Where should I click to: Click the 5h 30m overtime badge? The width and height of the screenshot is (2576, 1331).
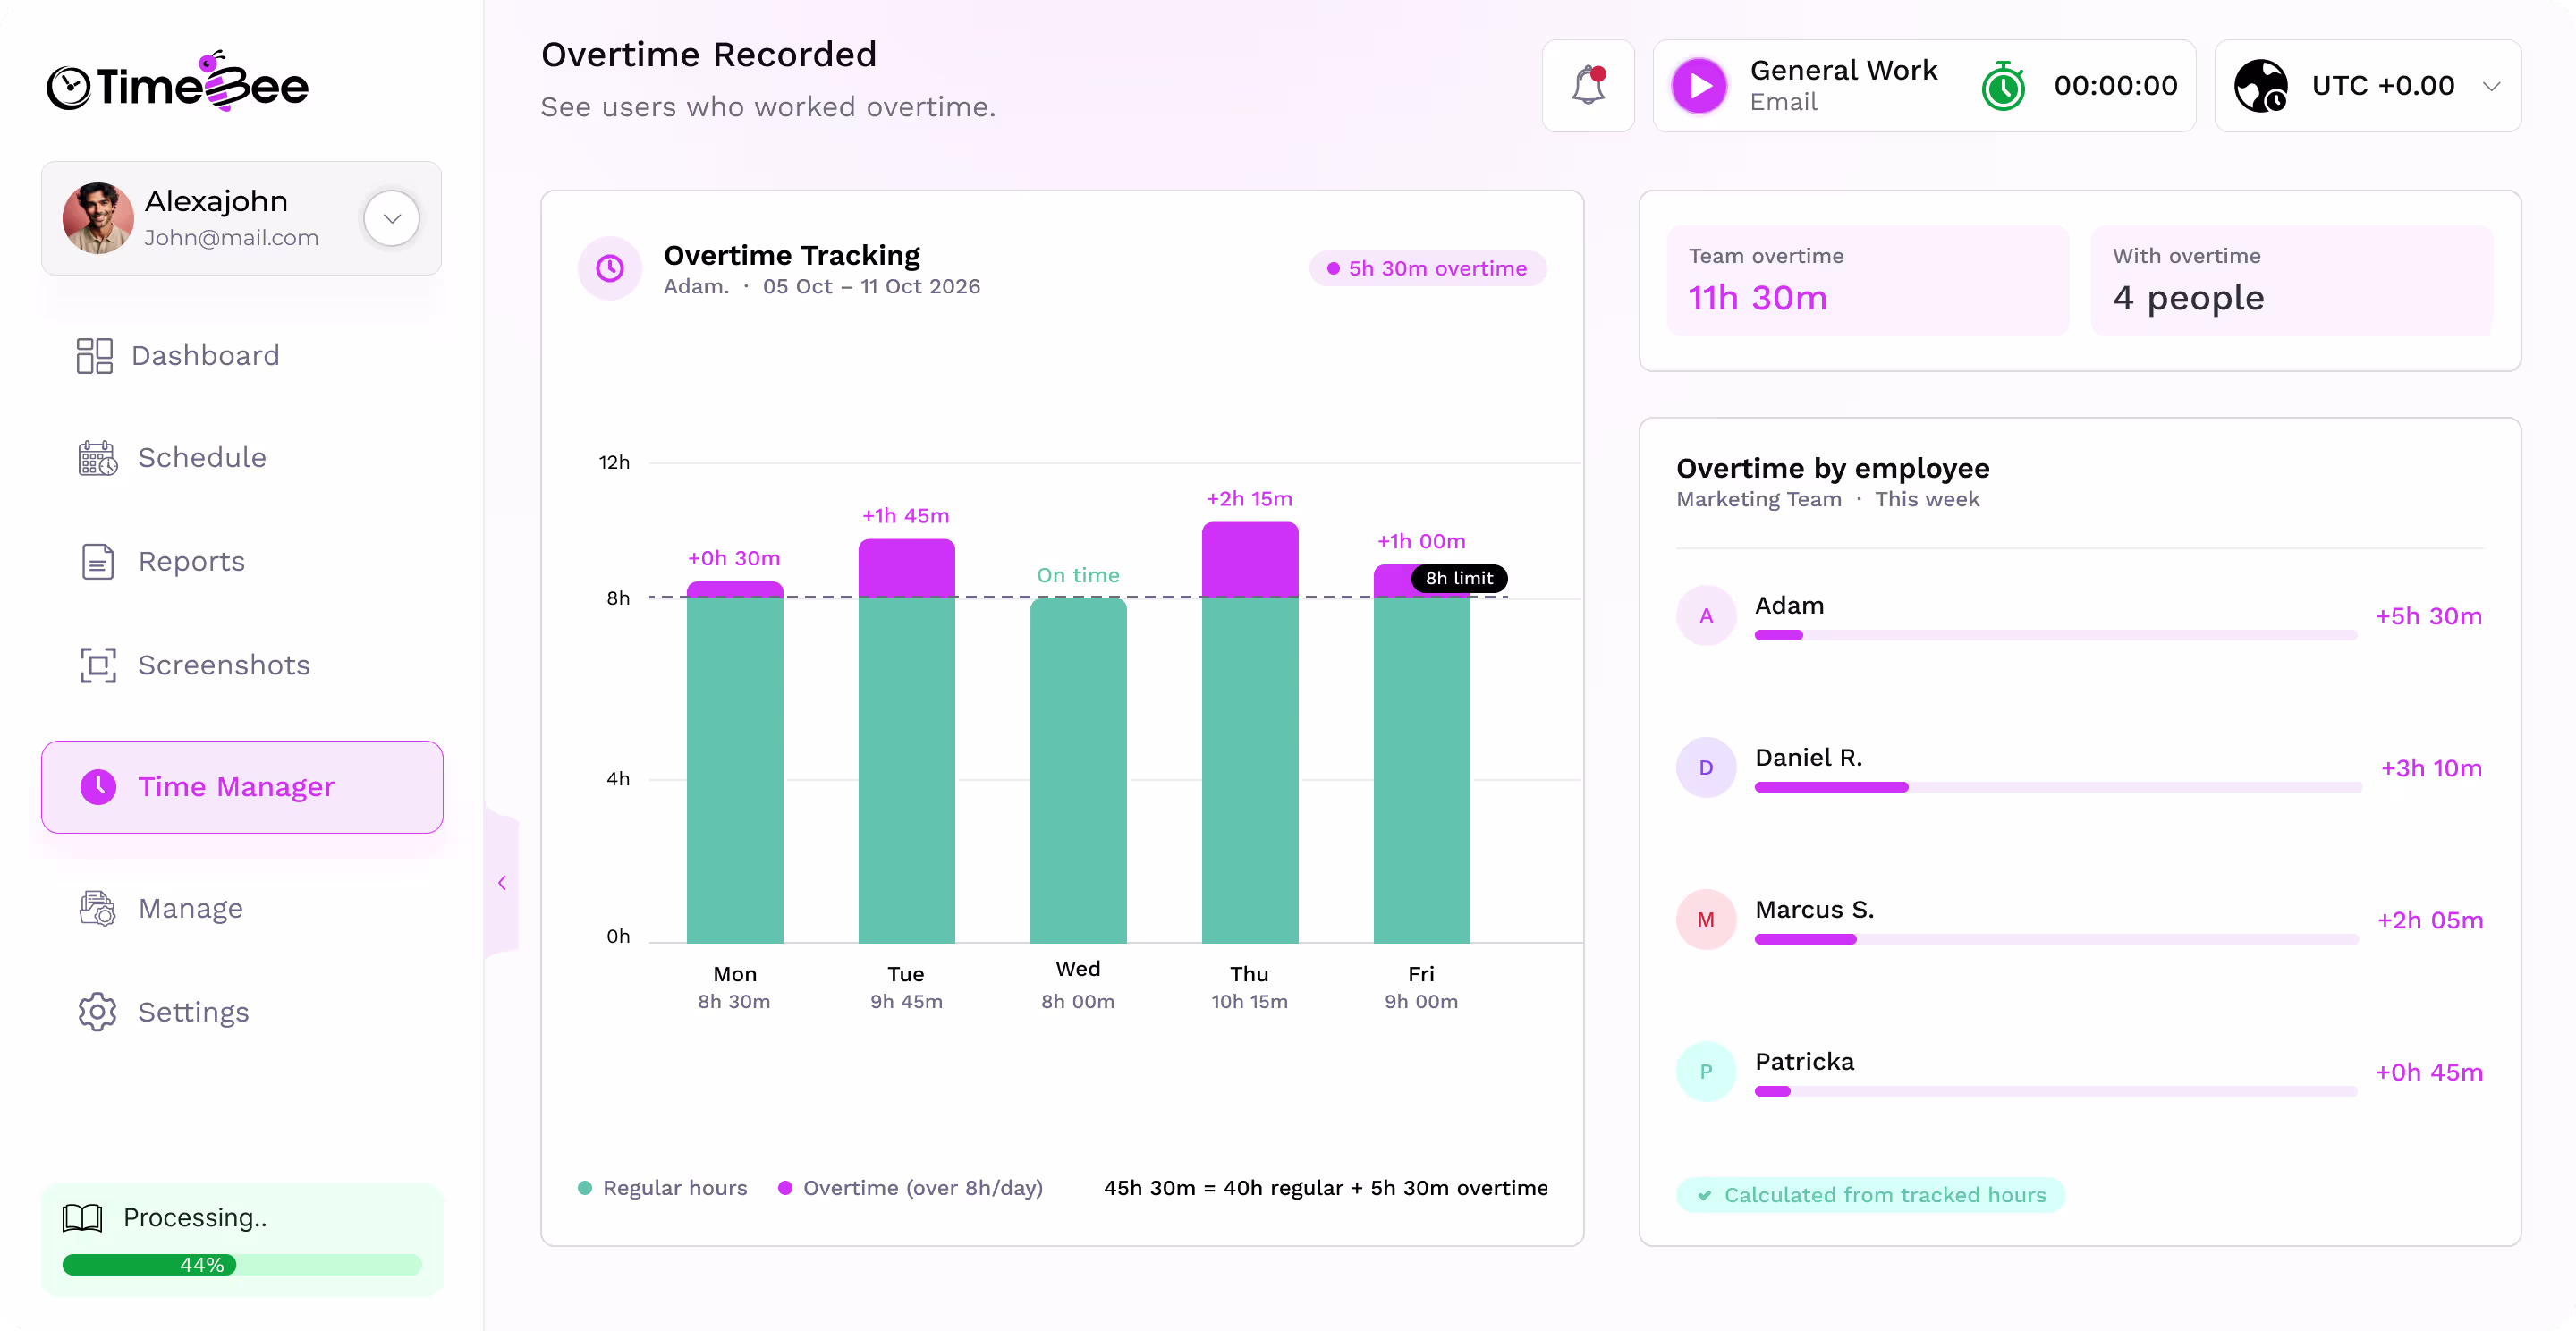click(1428, 268)
